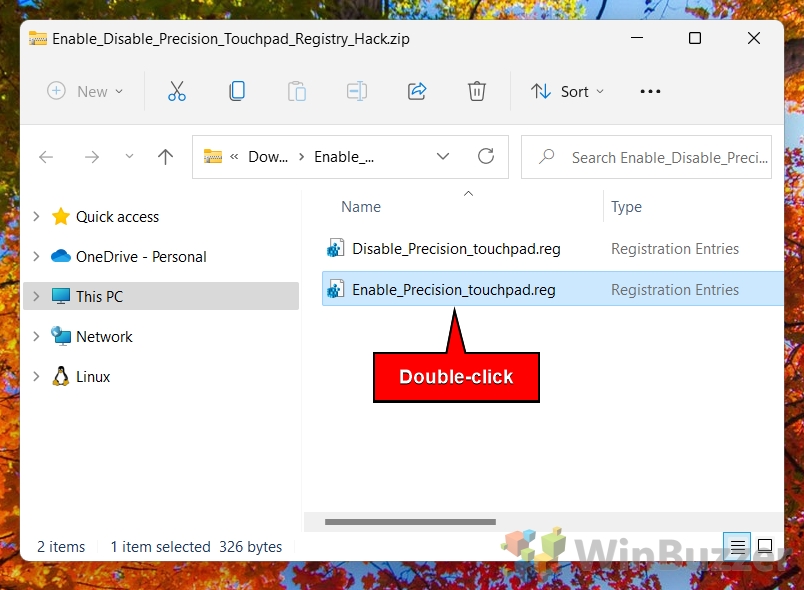Screen dimensions: 804x590
Task: Go back using the back arrow
Action: [46, 156]
